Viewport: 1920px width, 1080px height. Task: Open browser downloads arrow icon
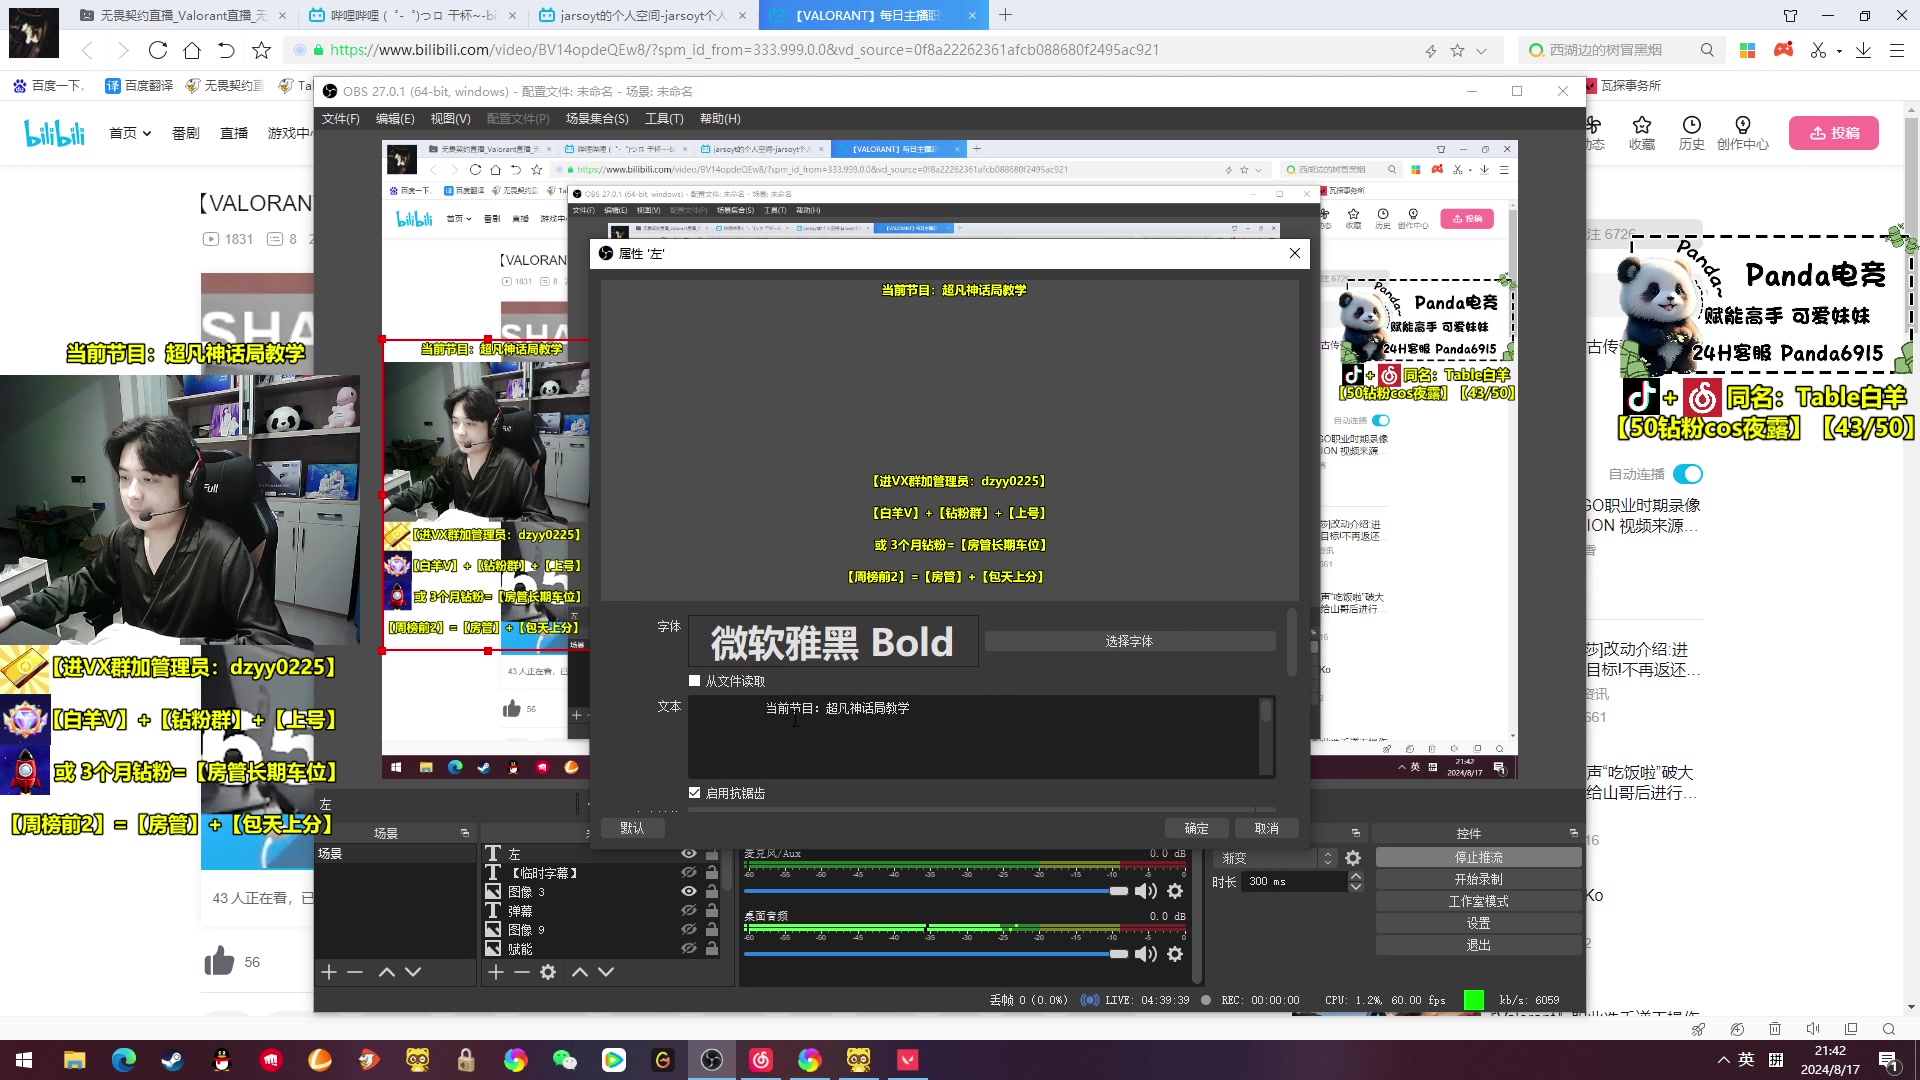(x=1863, y=50)
